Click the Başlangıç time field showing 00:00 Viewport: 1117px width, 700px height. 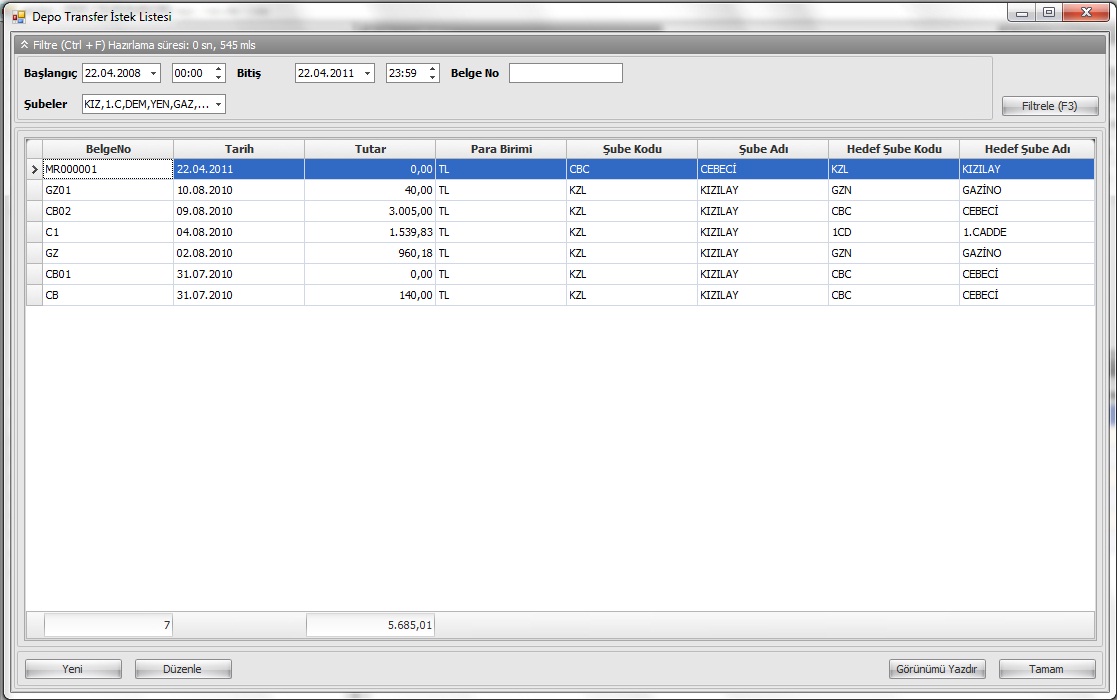click(193, 73)
